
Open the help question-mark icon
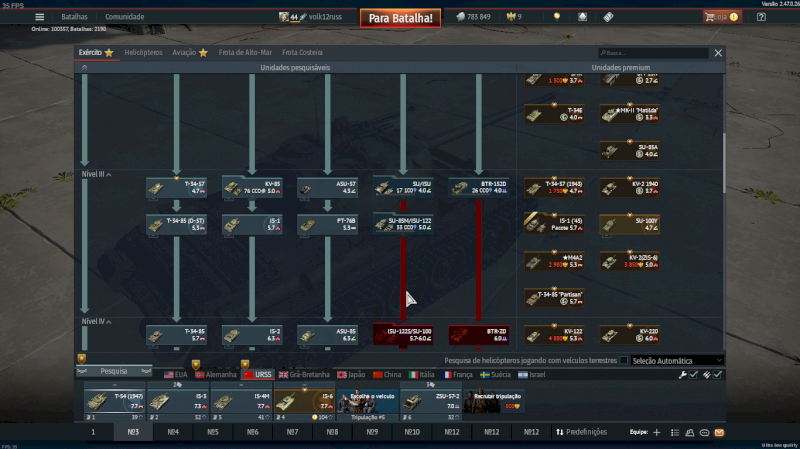tap(761, 17)
